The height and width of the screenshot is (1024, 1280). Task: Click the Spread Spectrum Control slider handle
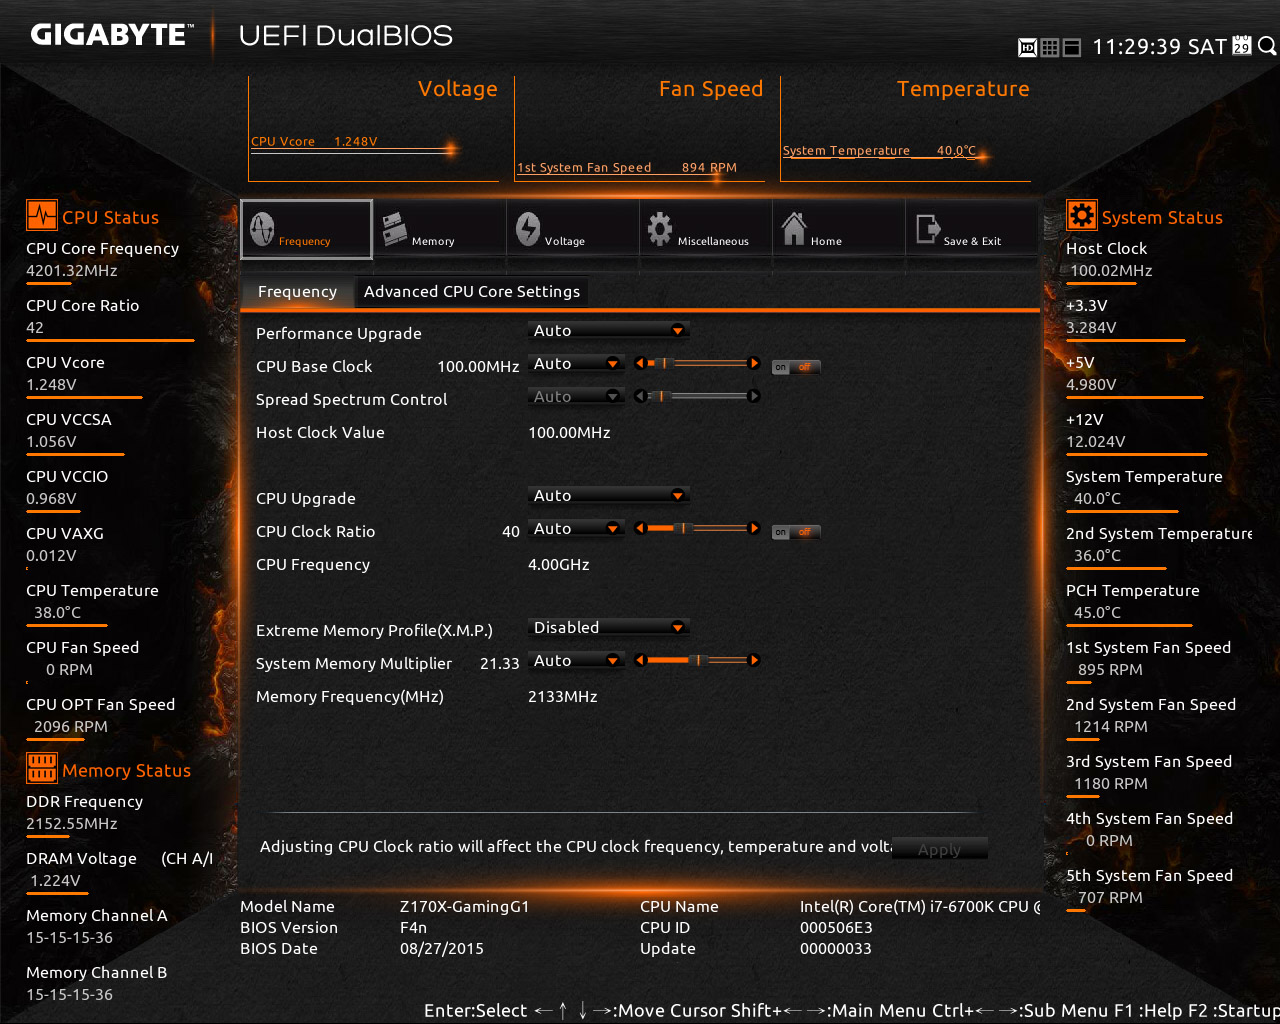tap(660, 396)
